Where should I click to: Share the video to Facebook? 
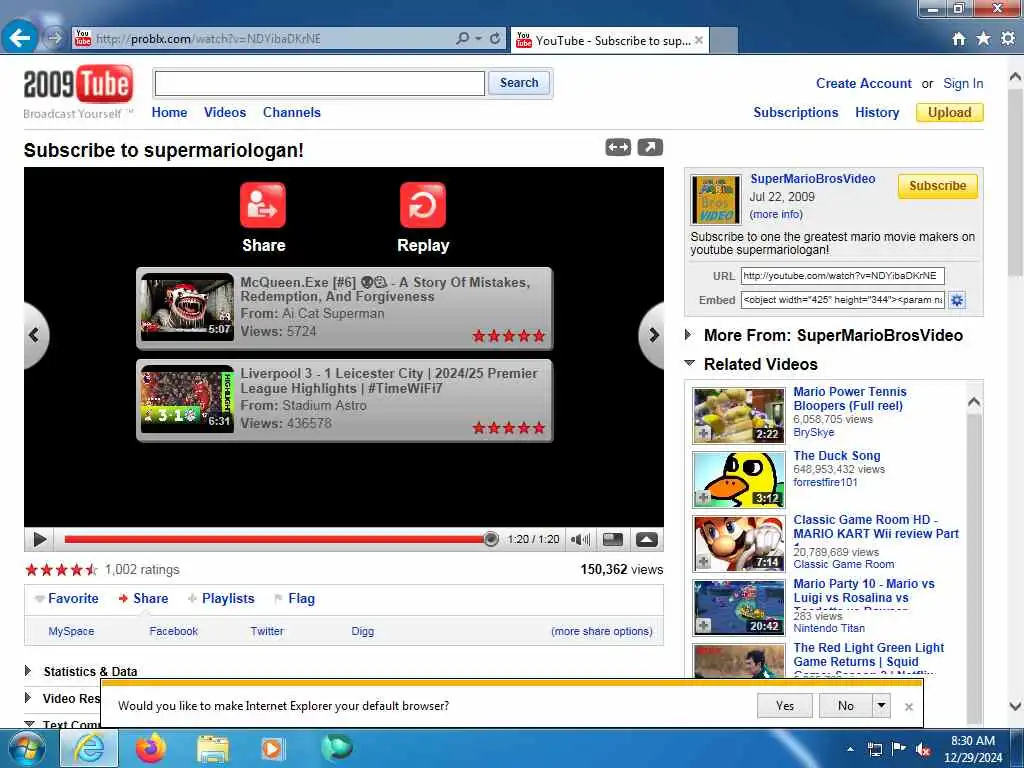173,631
